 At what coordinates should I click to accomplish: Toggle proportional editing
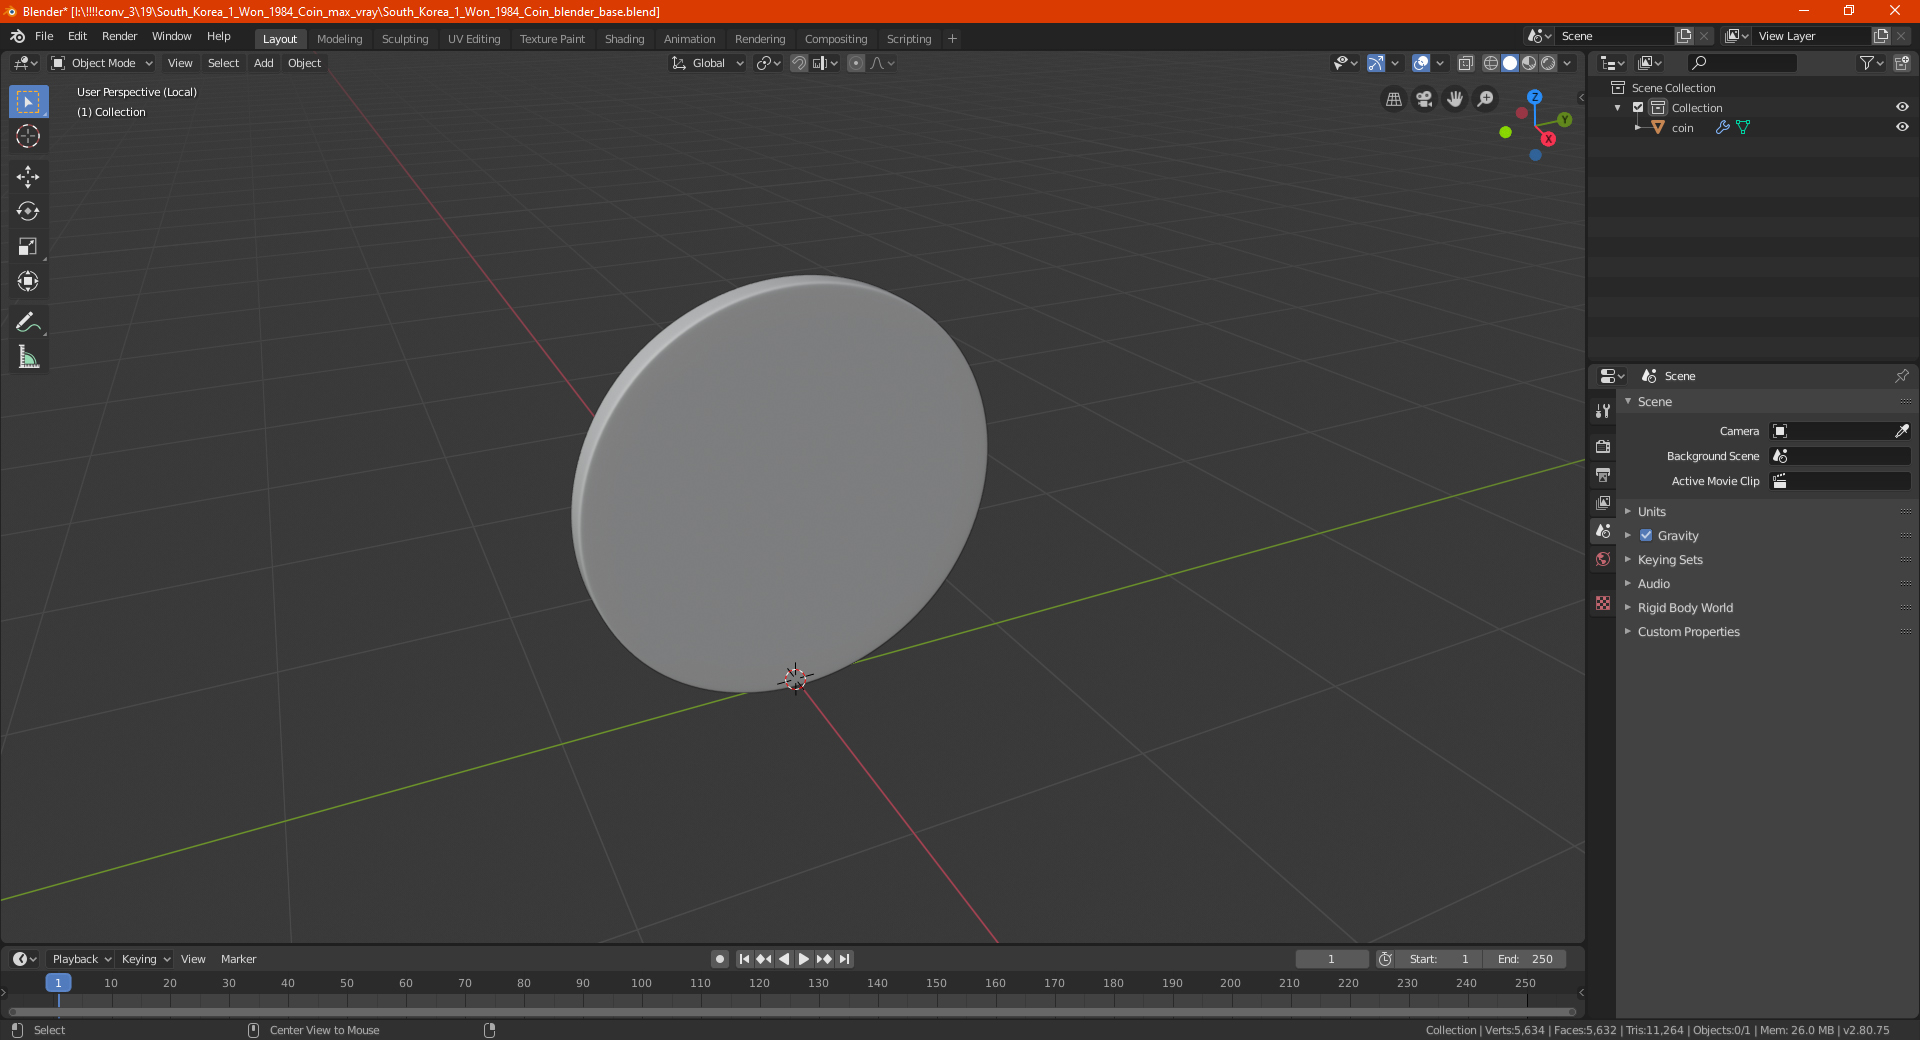[x=856, y=63]
